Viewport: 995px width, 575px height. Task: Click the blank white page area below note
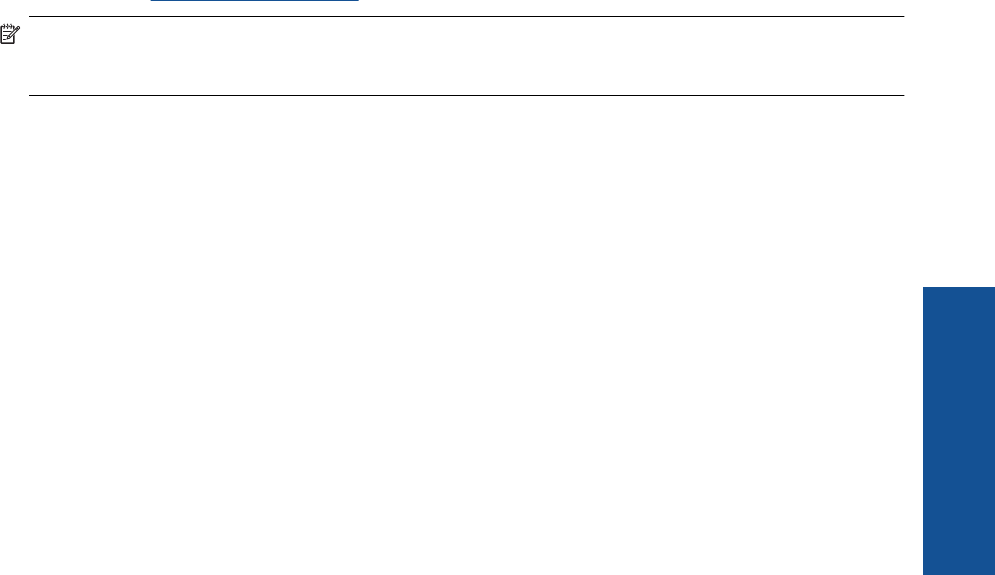pyautogui.click(x=461, y=335)
